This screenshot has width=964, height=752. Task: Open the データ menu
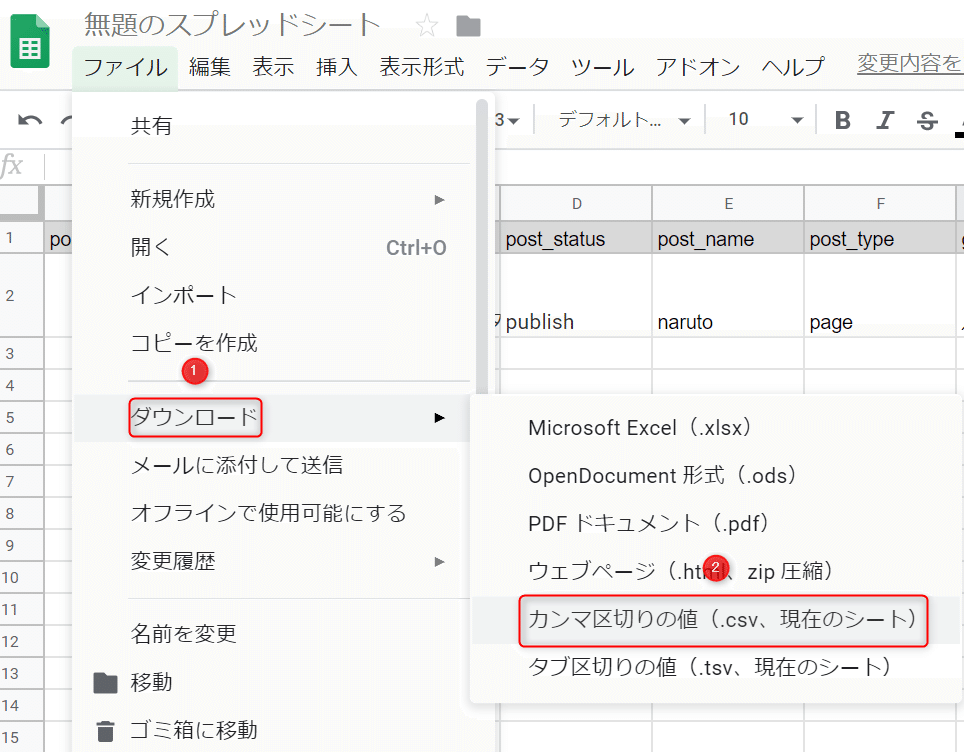pos(517,67)
